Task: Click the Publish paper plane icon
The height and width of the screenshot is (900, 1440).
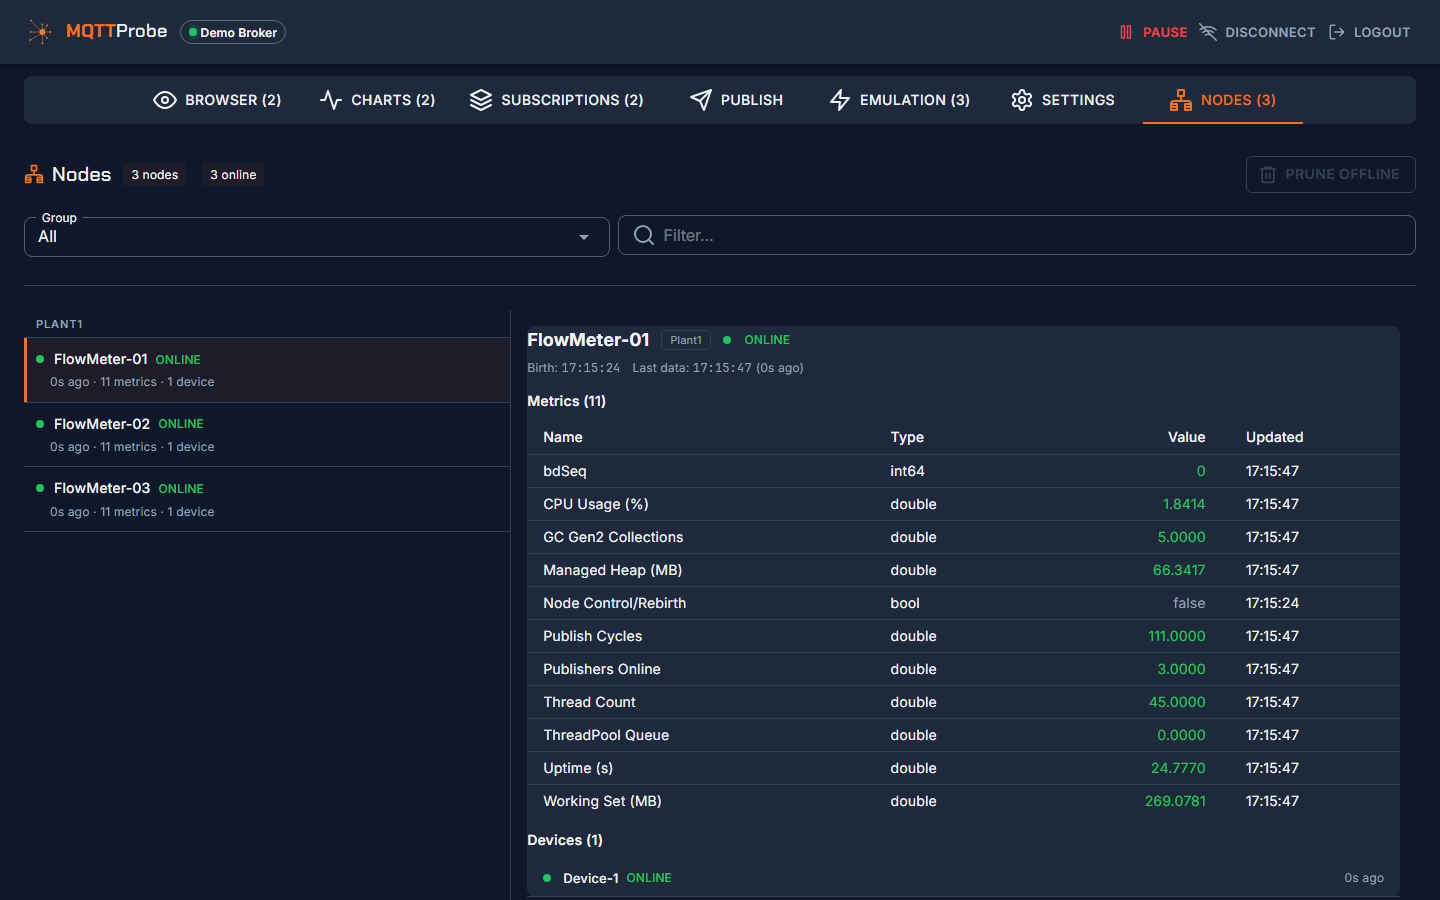Action: 701,100
